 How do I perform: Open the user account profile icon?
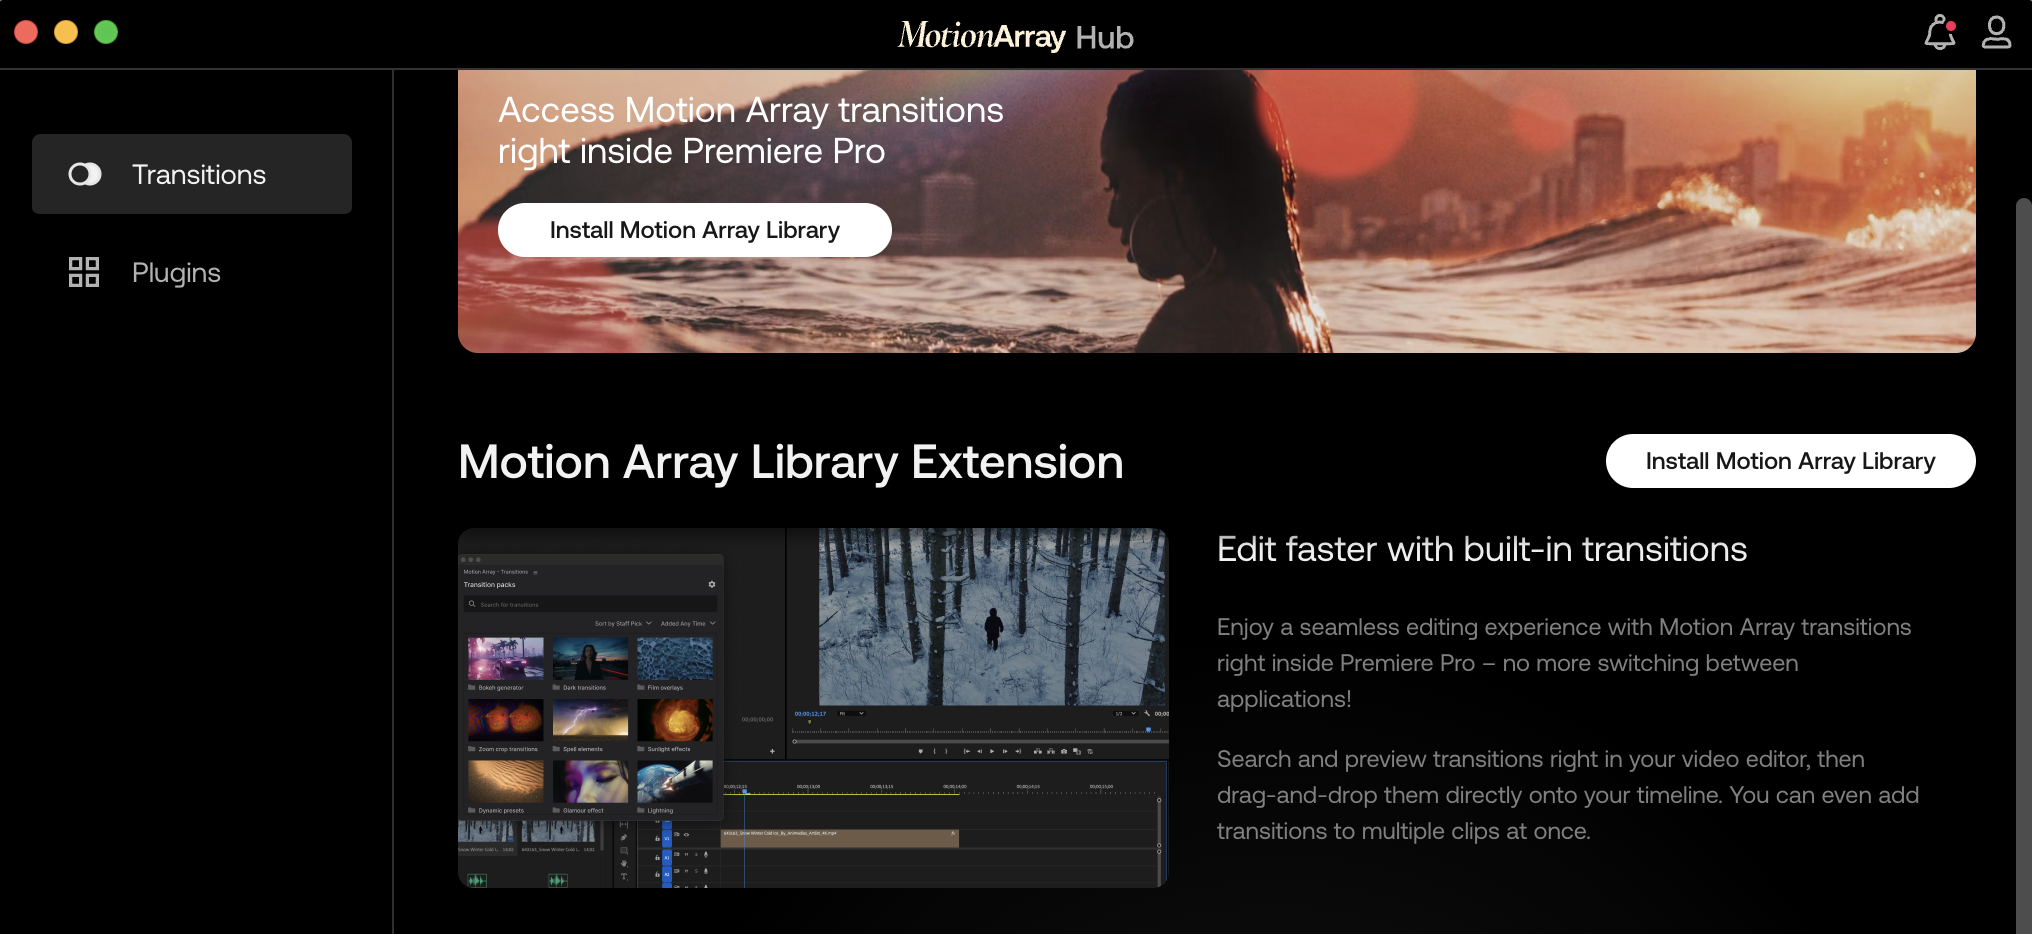tap(1996, 32)
